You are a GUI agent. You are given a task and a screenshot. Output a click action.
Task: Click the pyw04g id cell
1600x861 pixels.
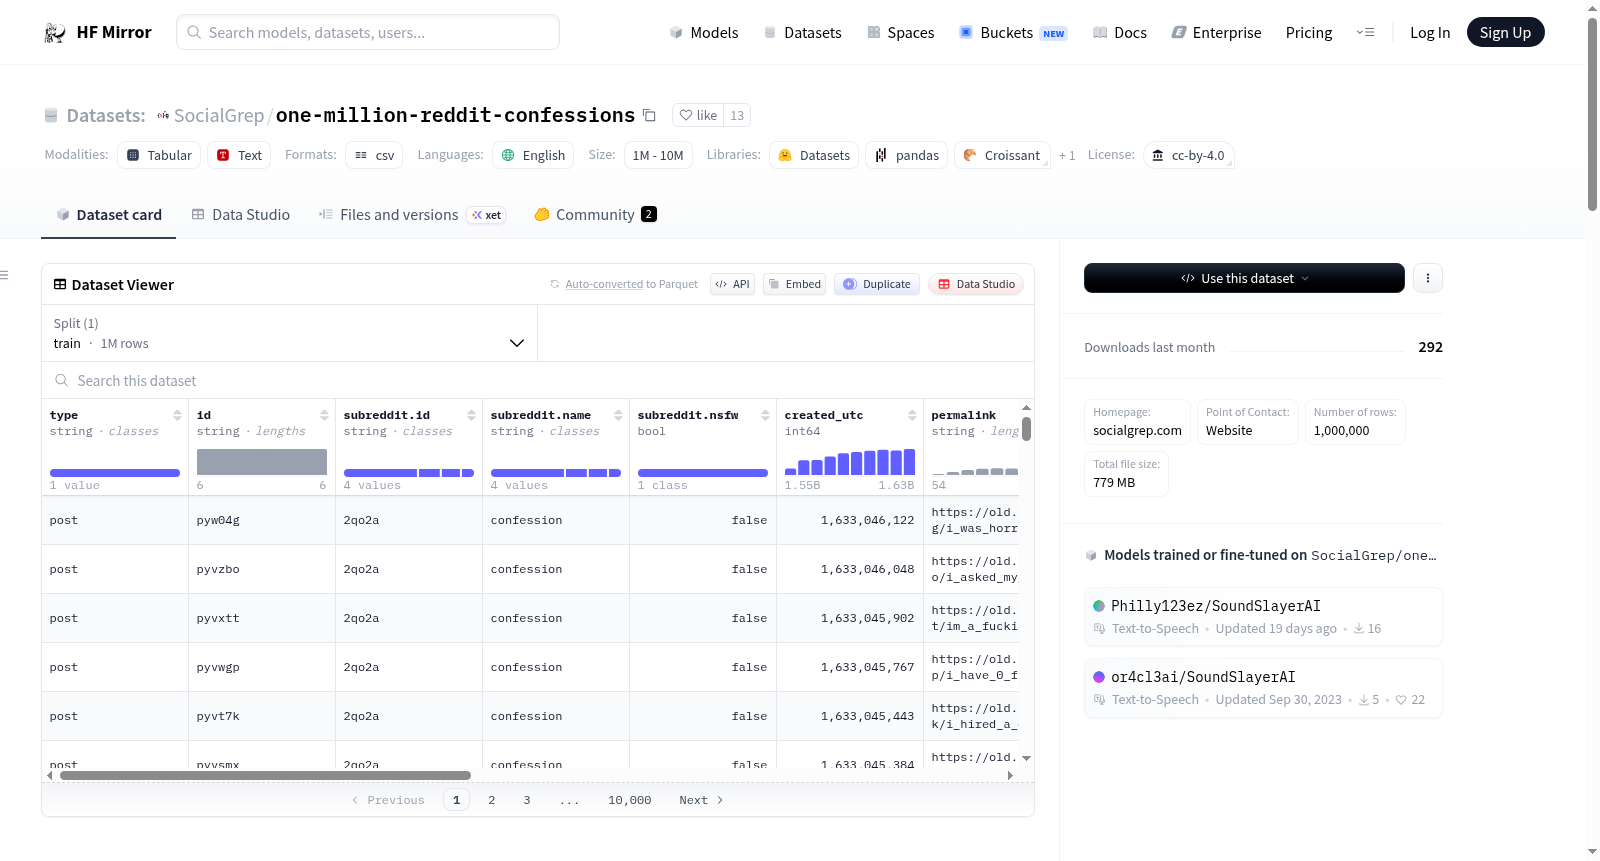click(262, 520)
